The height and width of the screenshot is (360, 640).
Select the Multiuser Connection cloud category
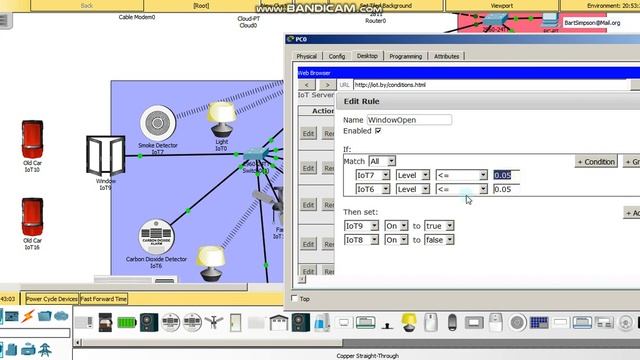61,316
